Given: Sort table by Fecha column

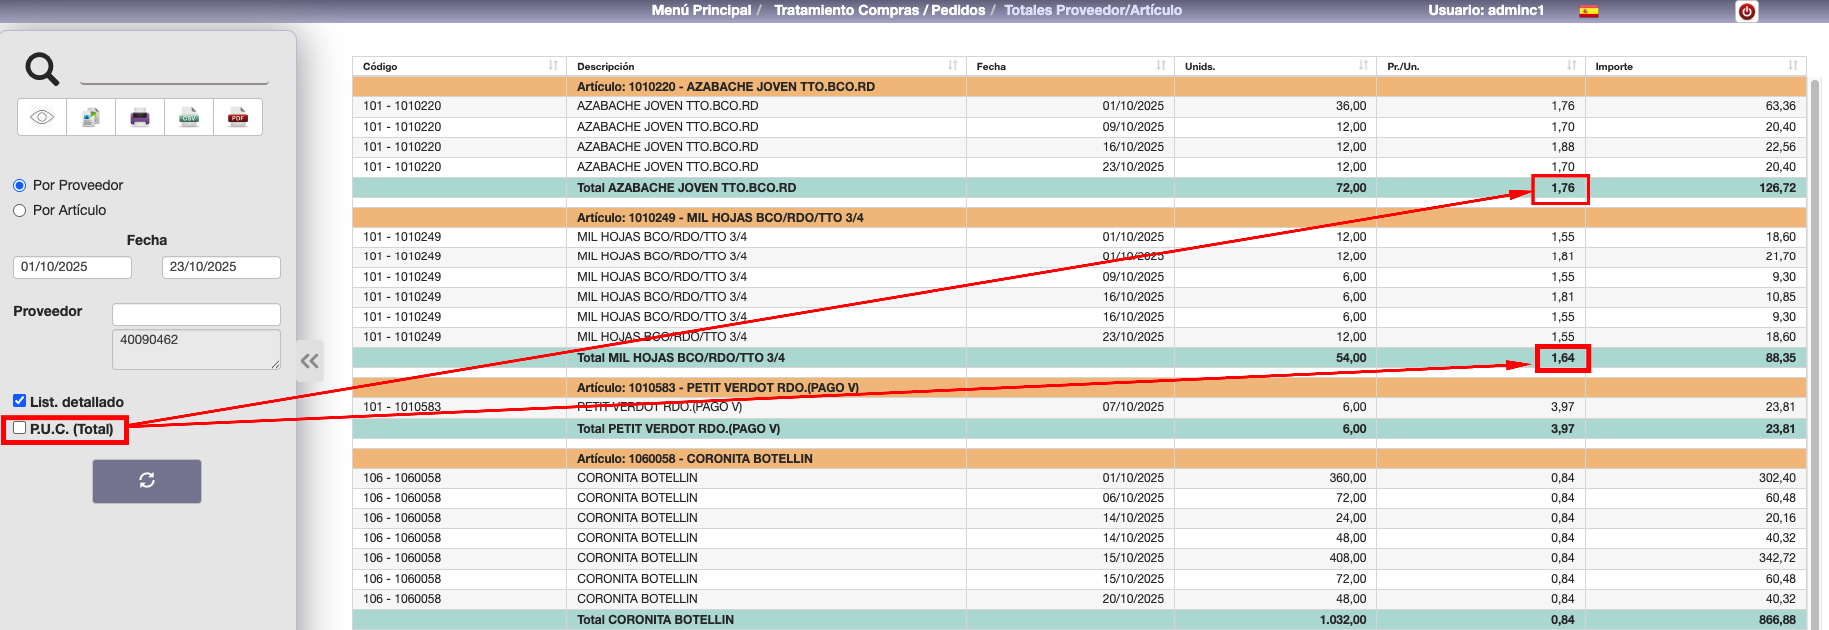Looking at the screenshot, I should 1160,66.
